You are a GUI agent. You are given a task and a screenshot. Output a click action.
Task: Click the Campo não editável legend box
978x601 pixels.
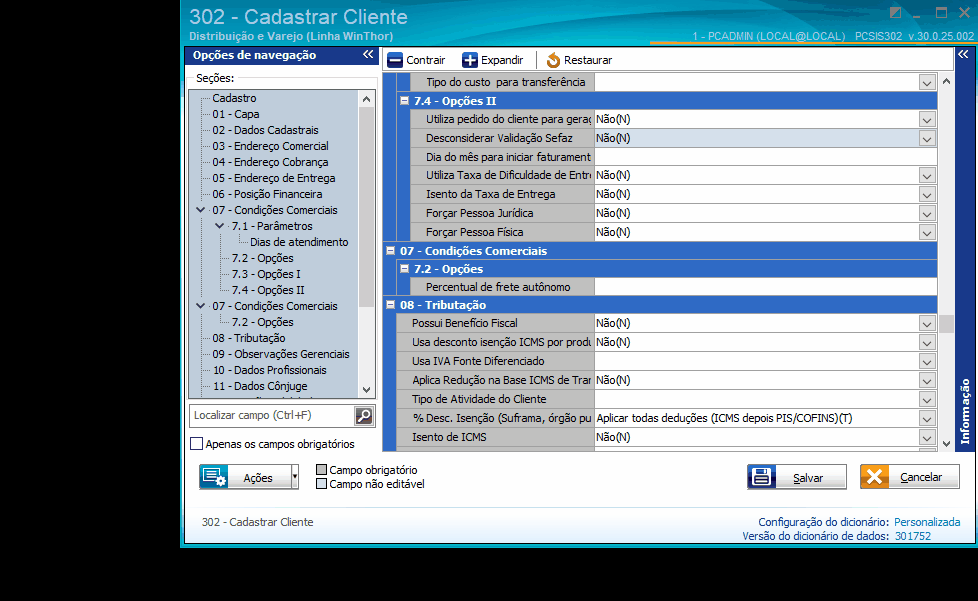click(x=322, y=484)
